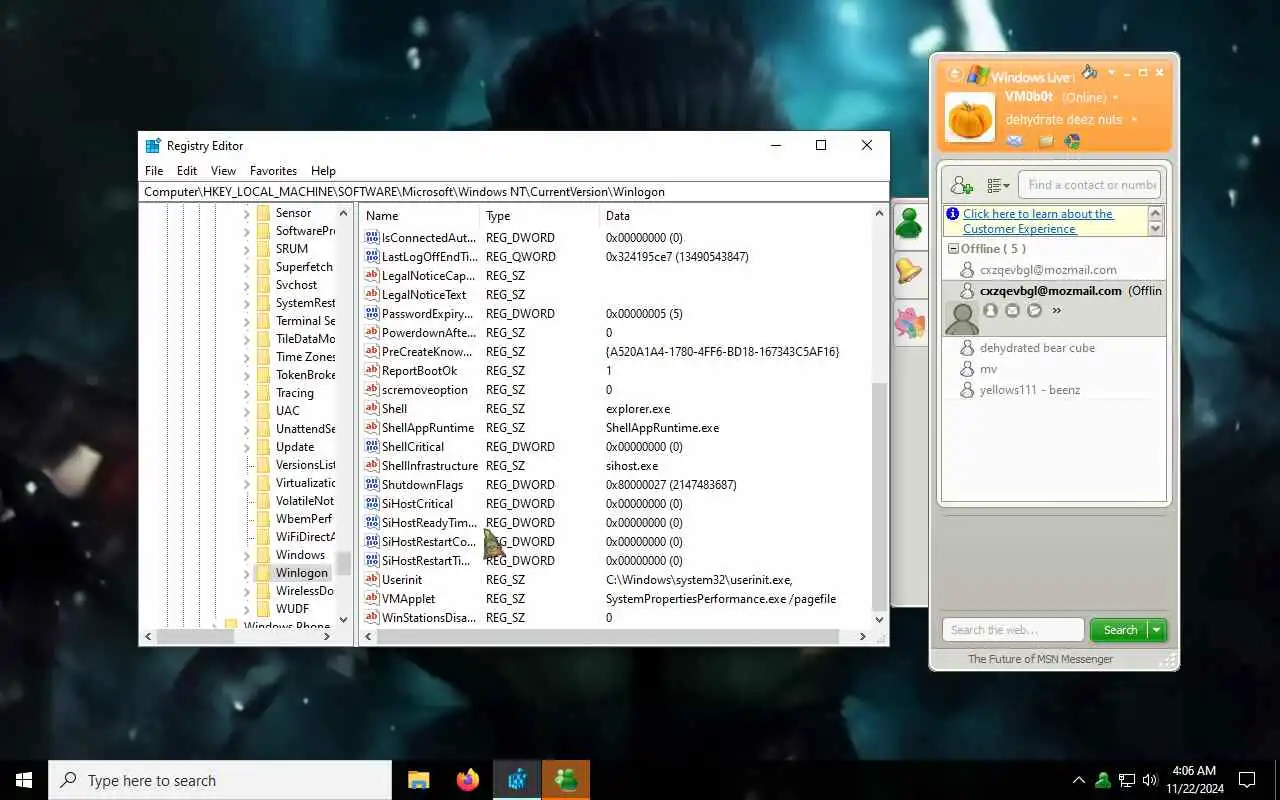The image size is (1280, 800).
Task: Click the key tree's vertical scrollbar thumb
Action: click(343, 565)
